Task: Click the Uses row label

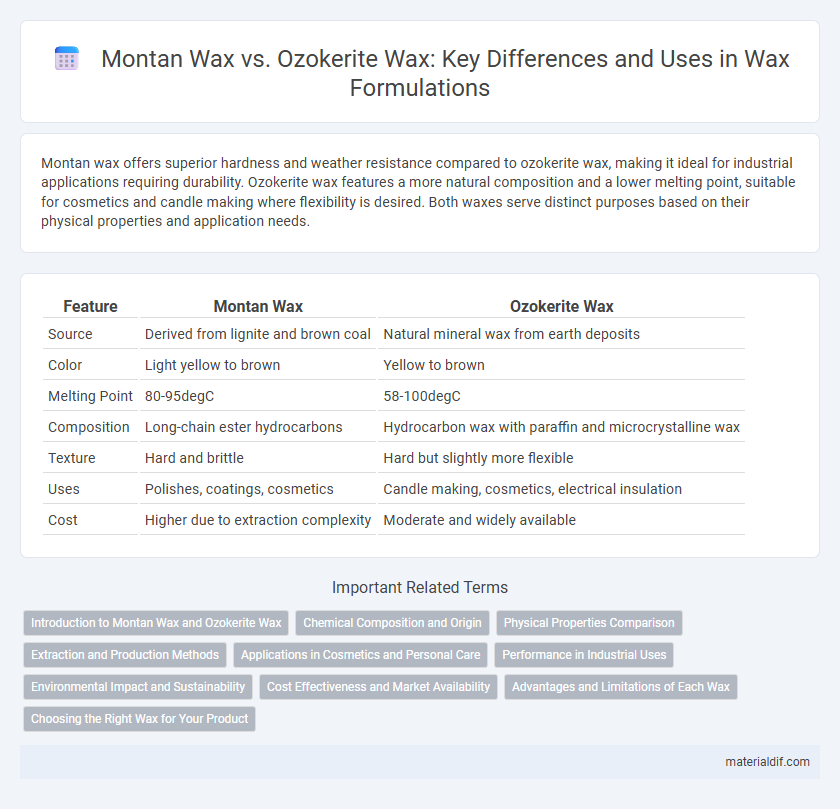Action: [63, 490]
